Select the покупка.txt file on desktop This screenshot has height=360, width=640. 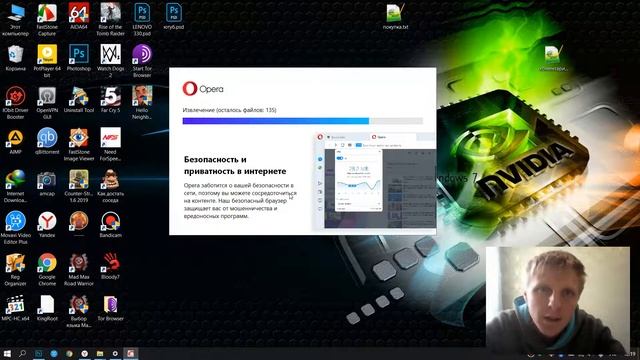click(395, 16)
